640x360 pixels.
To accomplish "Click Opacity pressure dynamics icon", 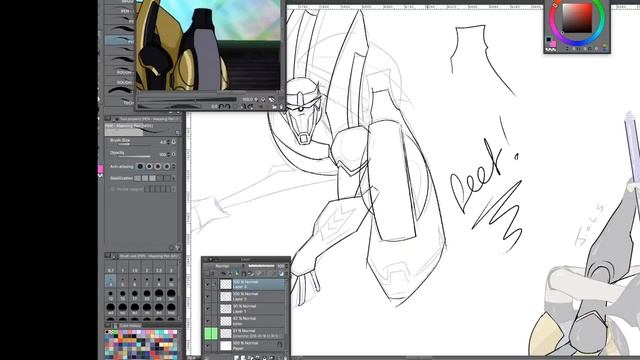I will click(x=173, y=154).
